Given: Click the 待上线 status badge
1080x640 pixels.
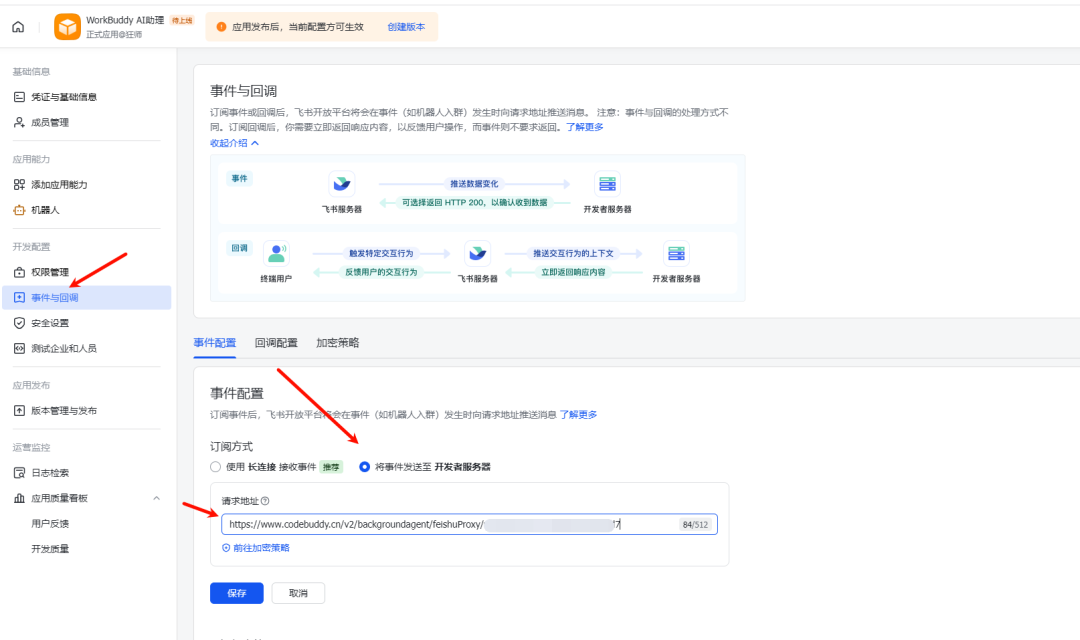Looking at the screenshot, I should tap(182, 21).
